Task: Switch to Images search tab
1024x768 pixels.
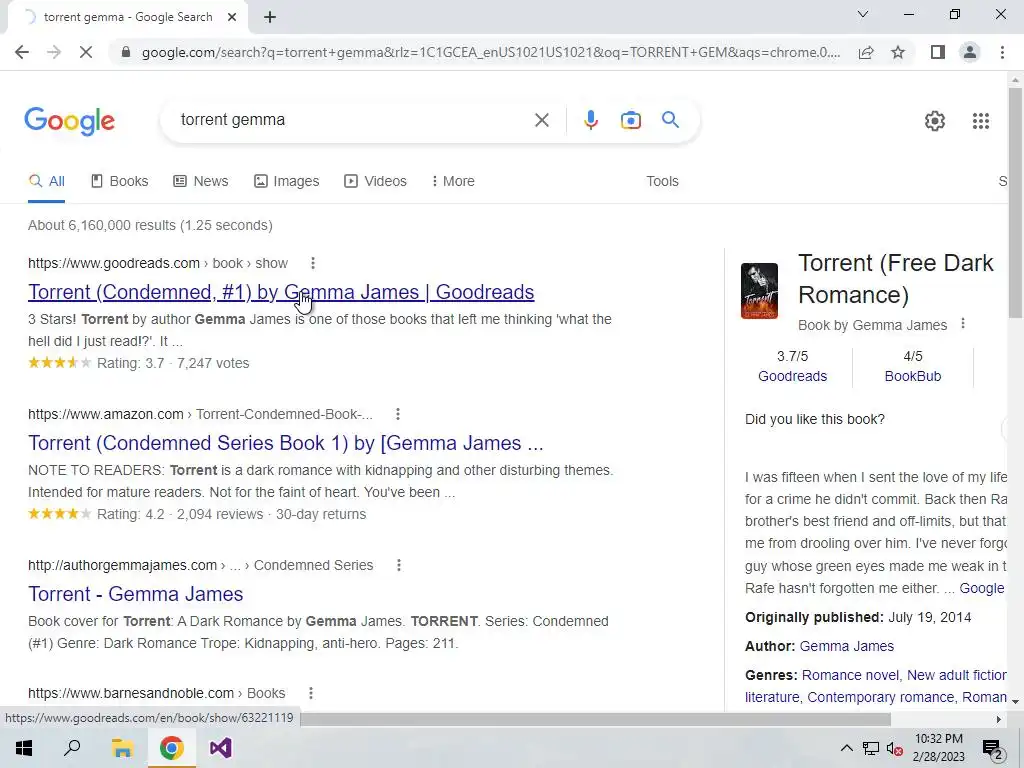Action: tap(287, 182)
